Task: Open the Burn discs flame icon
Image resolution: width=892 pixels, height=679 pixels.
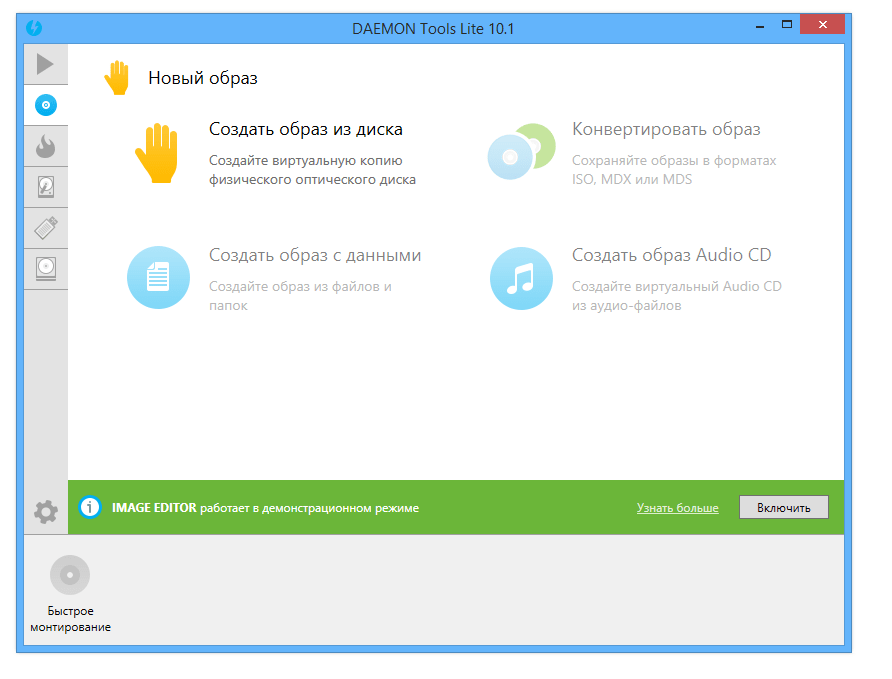Action: [x=45, y=145]
